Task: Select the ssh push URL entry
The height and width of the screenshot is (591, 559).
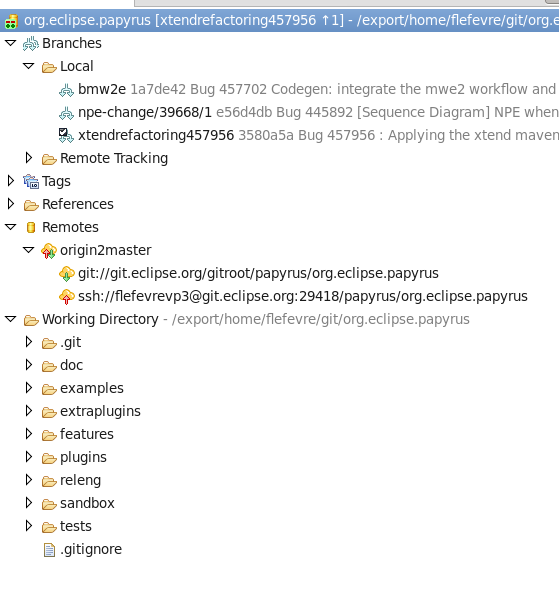Action: 303,297
